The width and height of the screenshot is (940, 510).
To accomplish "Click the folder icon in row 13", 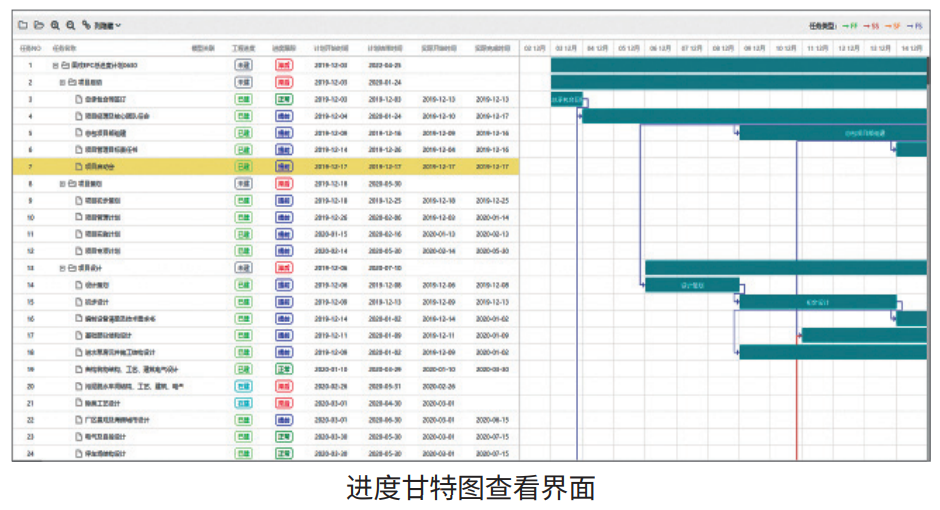I will 73,268.
